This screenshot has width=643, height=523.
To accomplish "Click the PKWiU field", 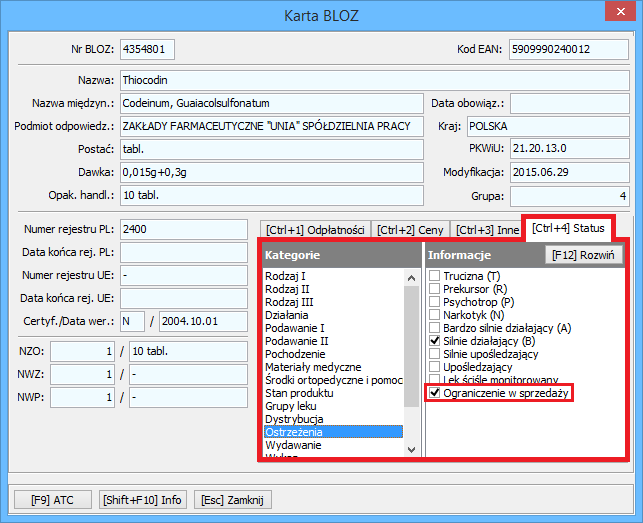I will click(570, 148).
